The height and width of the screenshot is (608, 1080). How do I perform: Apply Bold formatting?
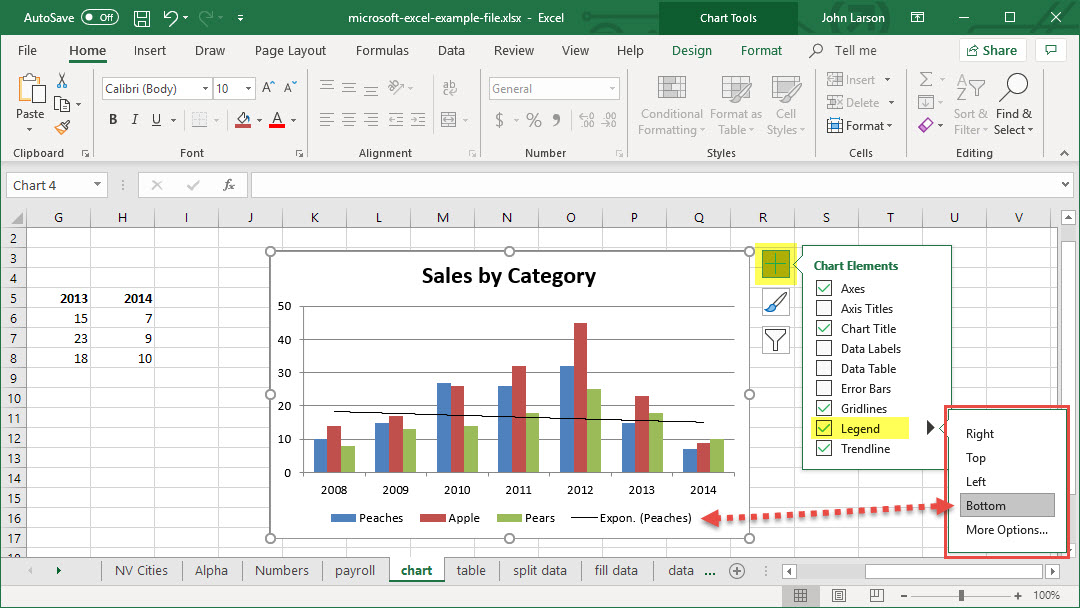(113, 120)
